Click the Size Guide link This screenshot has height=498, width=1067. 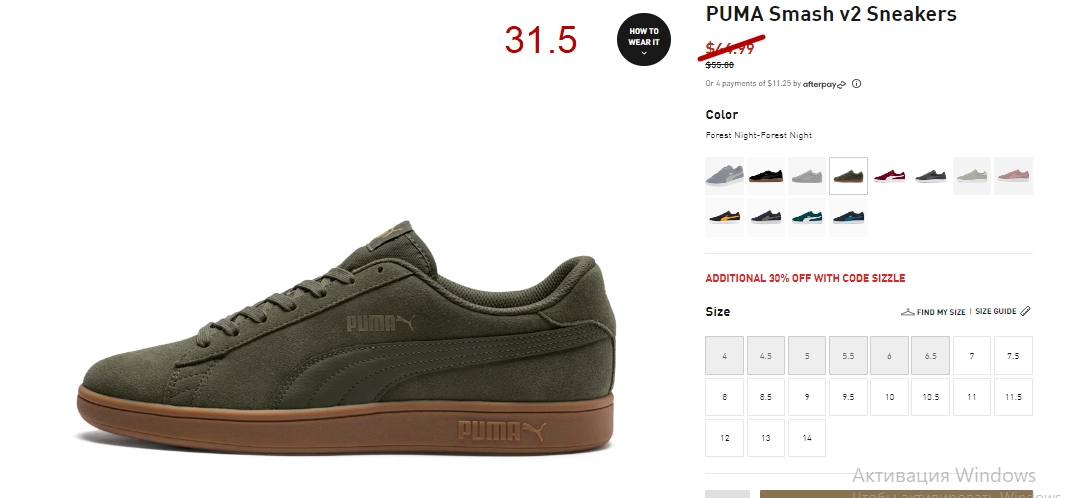click(996, 311)
